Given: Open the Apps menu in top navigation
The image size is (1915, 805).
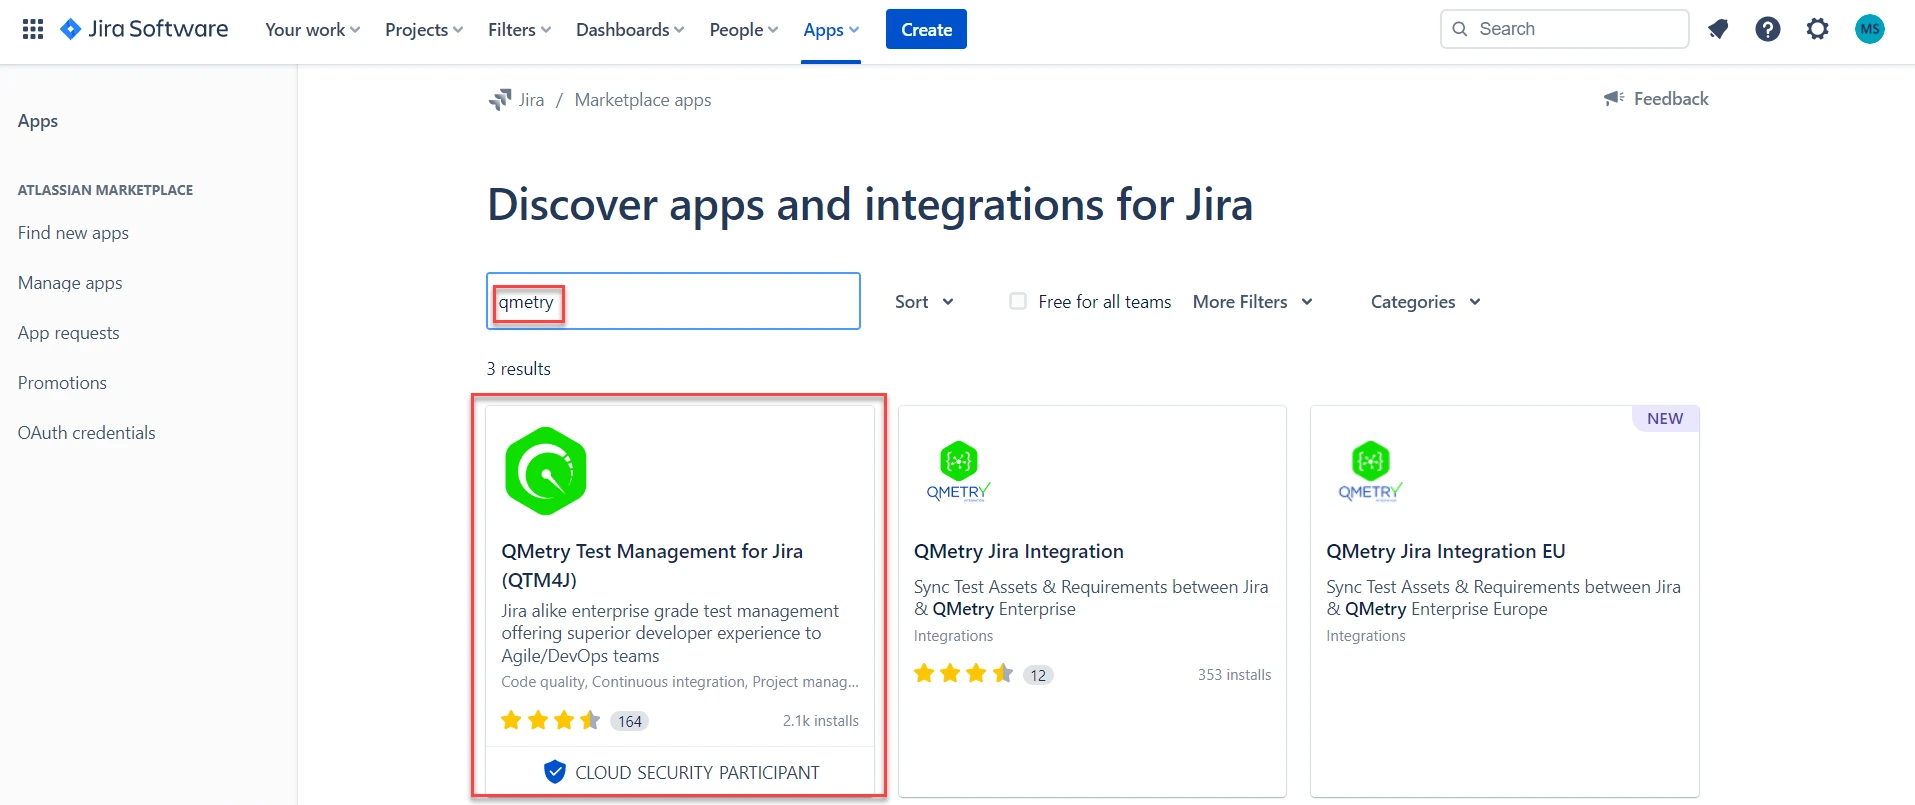Looking at the screenshot, I should coord(831,30).
